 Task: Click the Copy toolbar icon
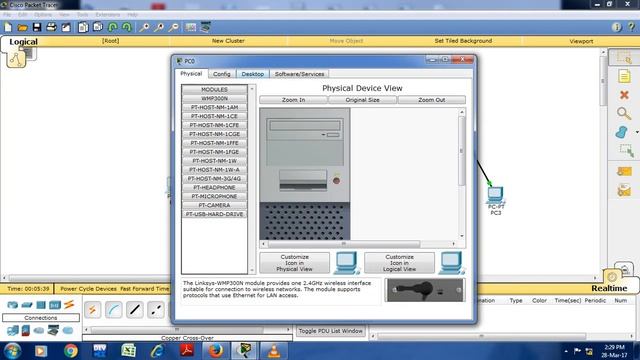83,27
